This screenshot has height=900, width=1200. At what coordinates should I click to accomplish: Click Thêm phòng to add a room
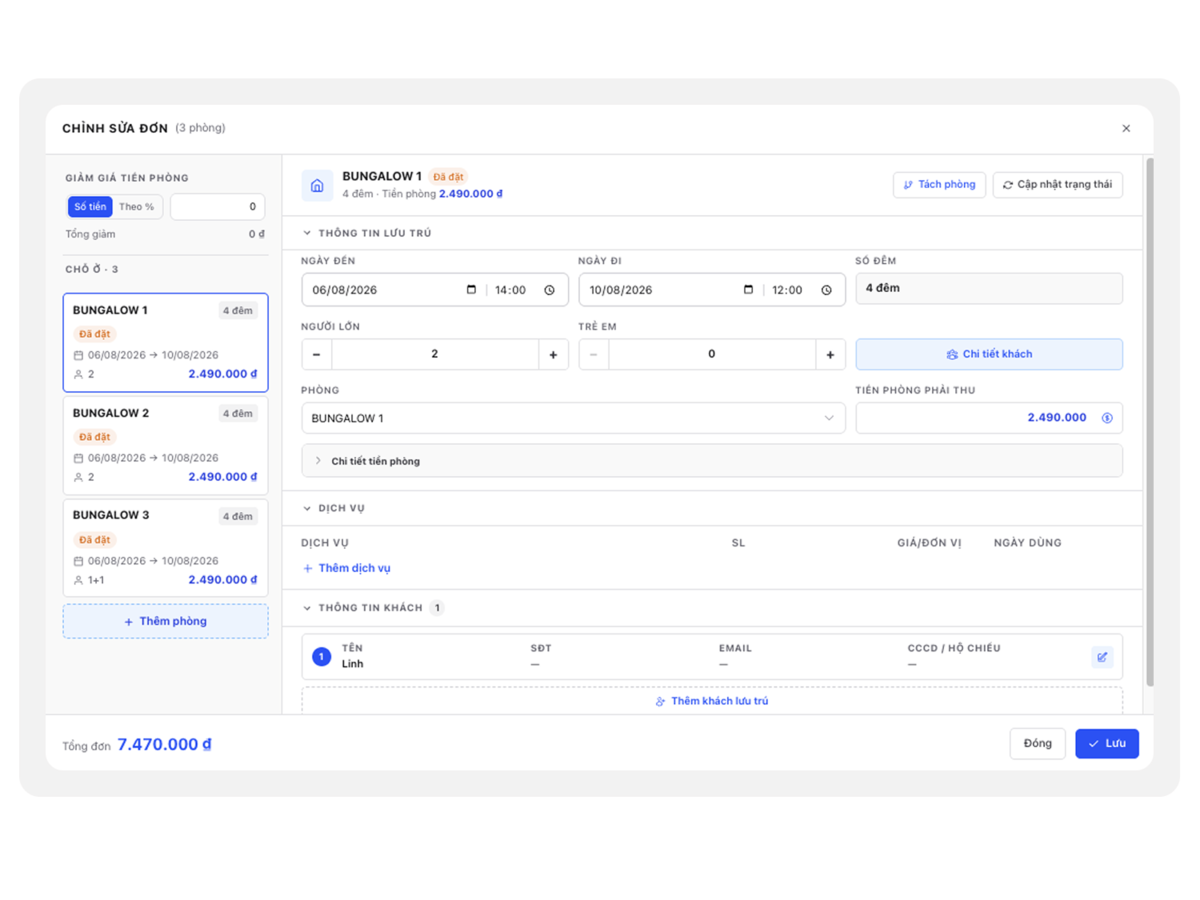point(166,621)
